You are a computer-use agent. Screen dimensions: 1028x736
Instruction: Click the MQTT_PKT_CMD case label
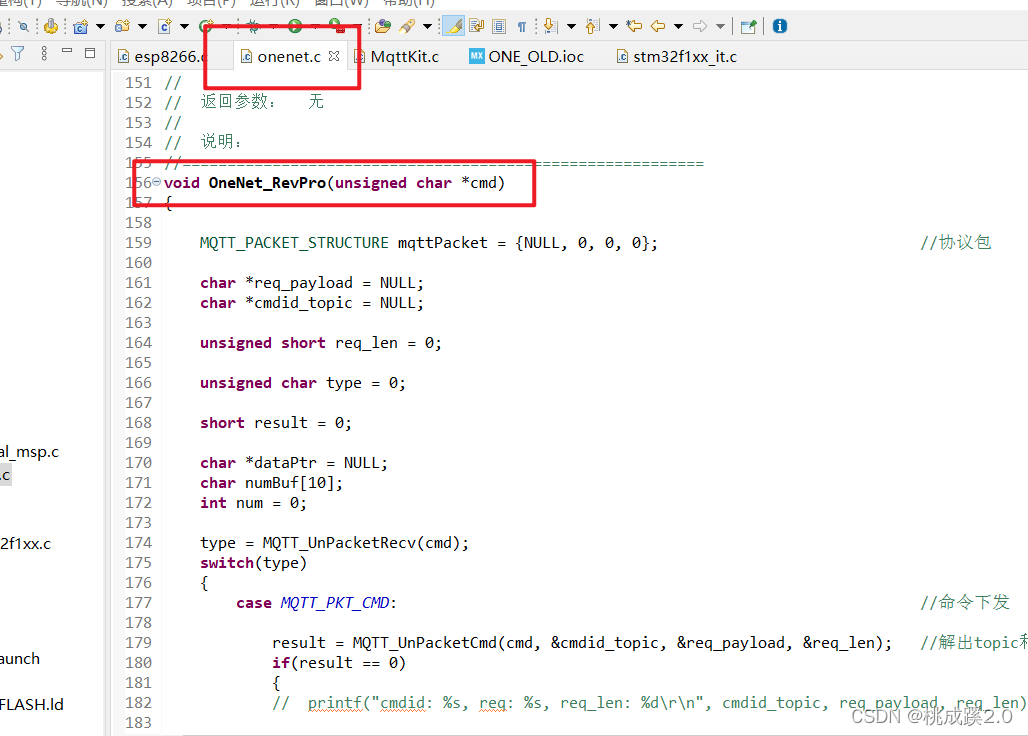pos(335,603)
